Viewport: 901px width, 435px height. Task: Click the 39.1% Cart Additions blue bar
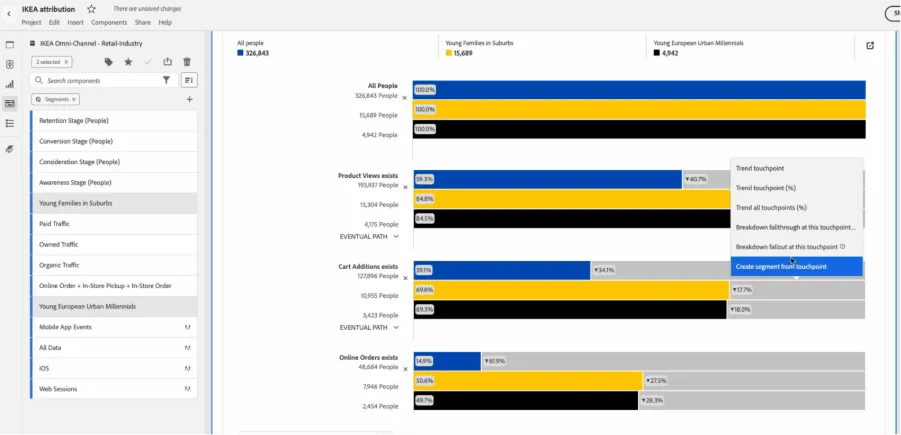pos(502,270)
